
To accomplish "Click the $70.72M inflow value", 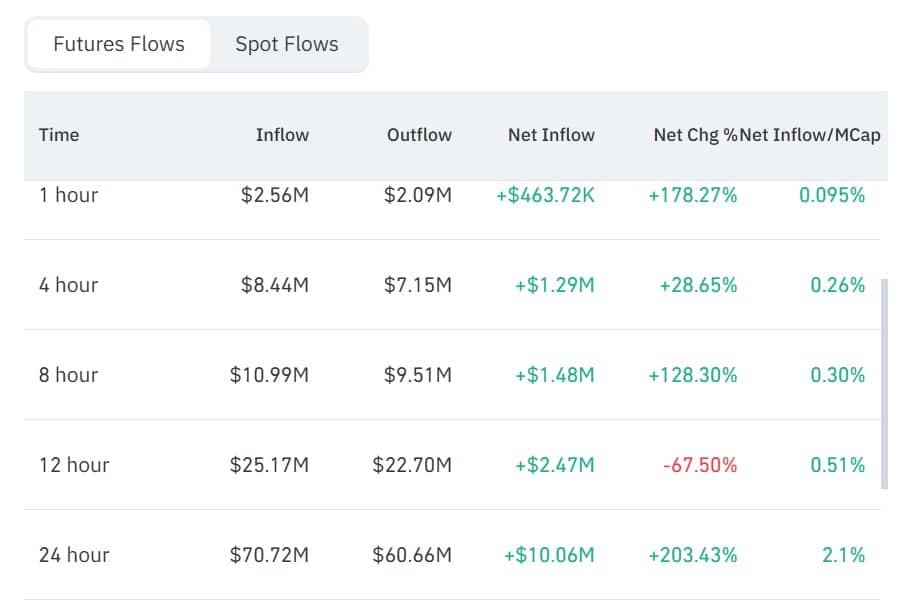I will 269,555.
